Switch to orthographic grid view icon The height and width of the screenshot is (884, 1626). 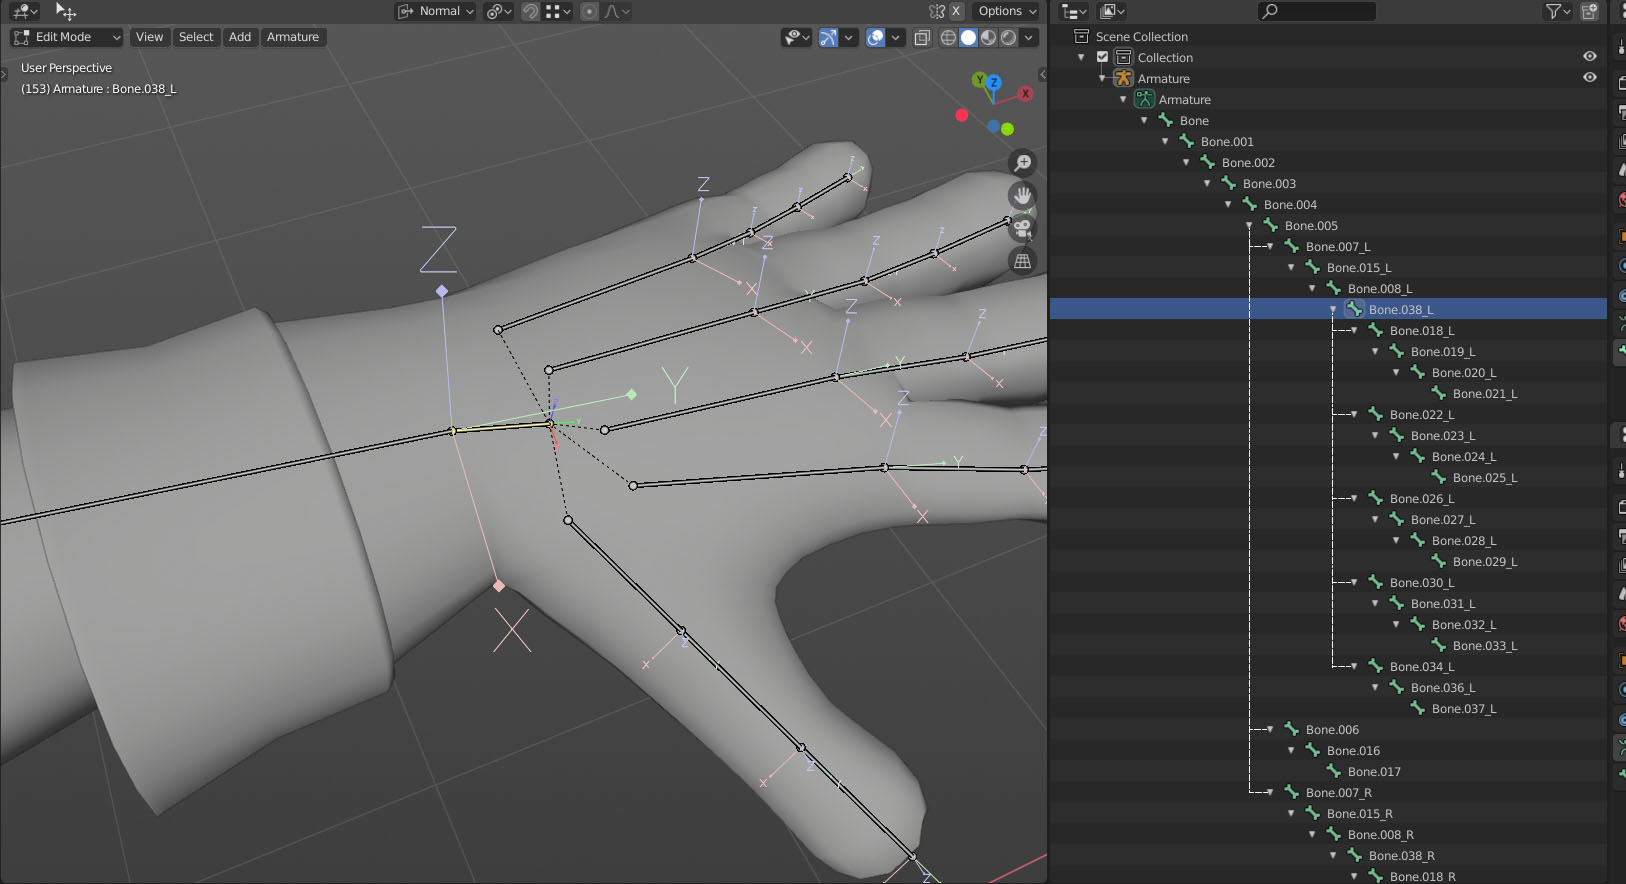tap(1023, 261)
